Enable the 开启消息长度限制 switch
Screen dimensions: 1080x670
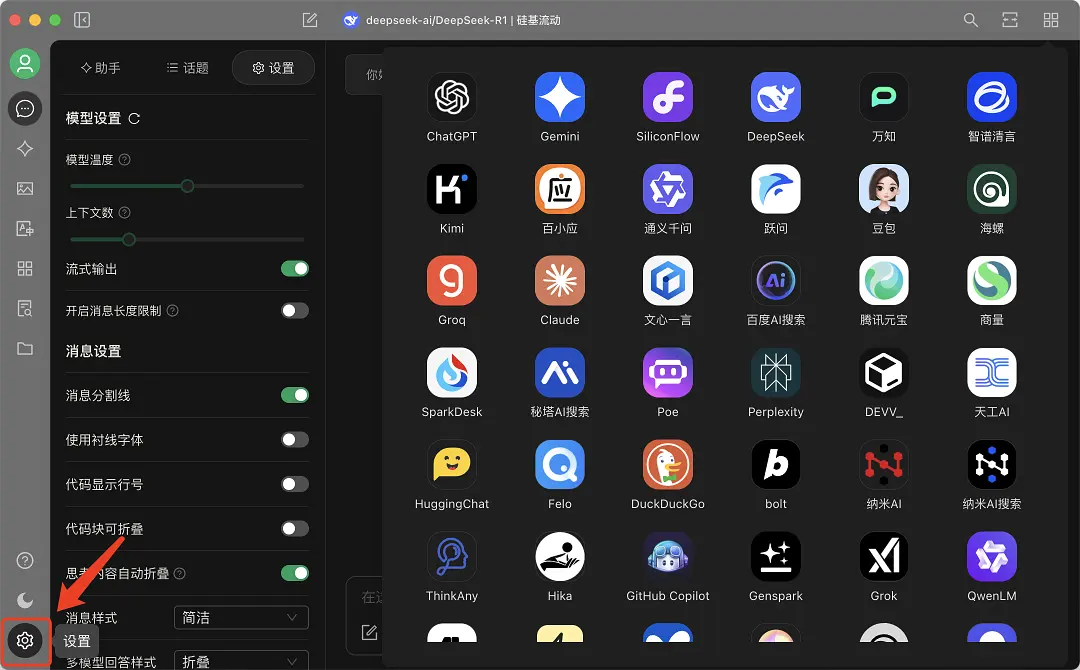click(295, 311)
